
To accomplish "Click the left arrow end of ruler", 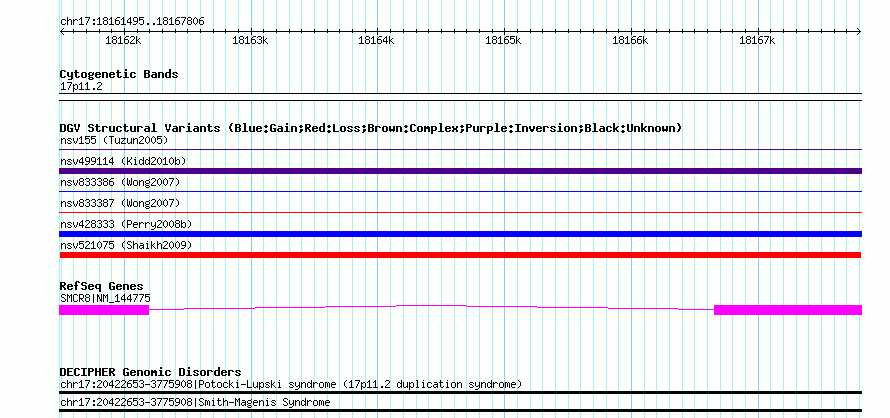I will 62,32.
